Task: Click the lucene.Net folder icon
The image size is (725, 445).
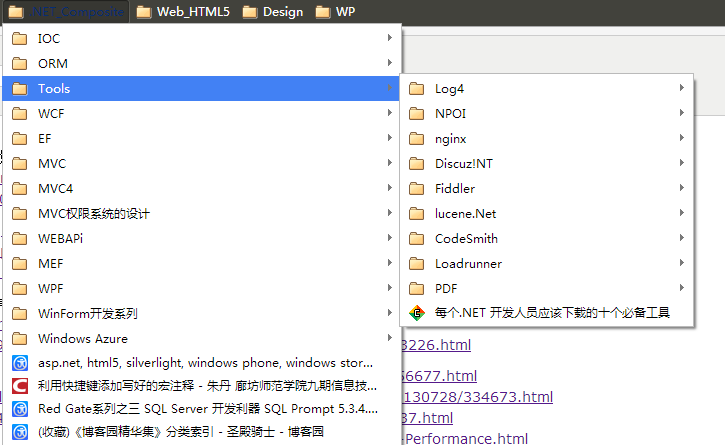Action: (417, 213)
